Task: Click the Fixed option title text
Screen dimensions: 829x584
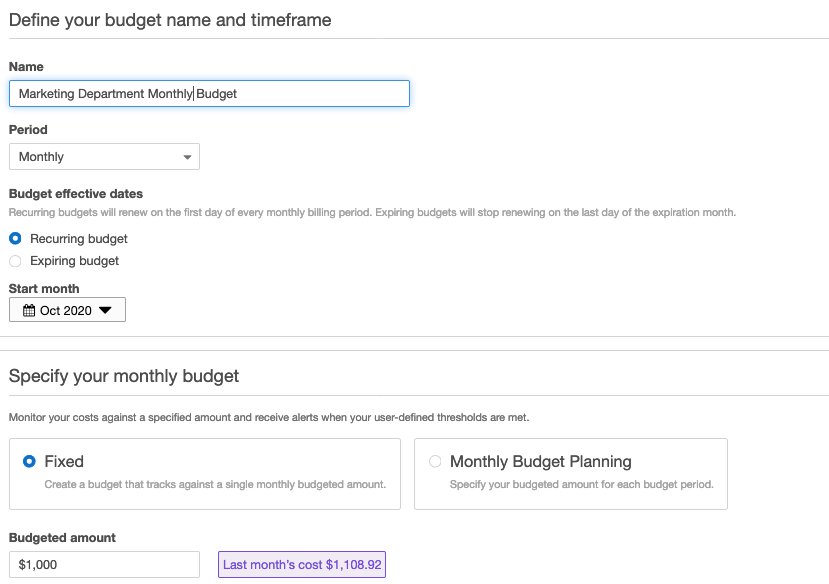Action: coord(64,462)
